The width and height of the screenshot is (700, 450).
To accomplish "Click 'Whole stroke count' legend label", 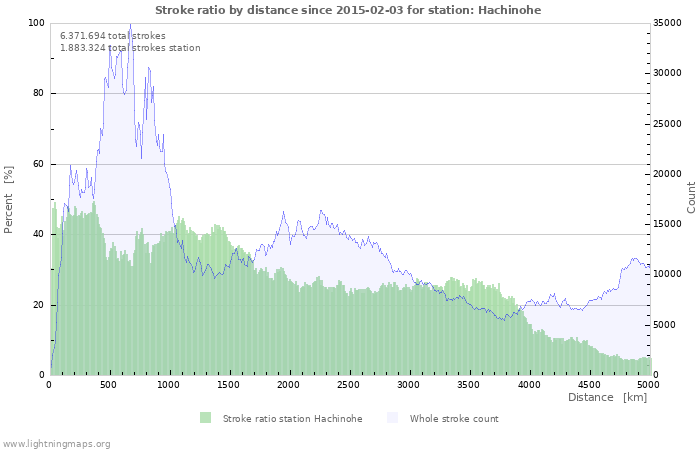I will (x=454, y=419).
